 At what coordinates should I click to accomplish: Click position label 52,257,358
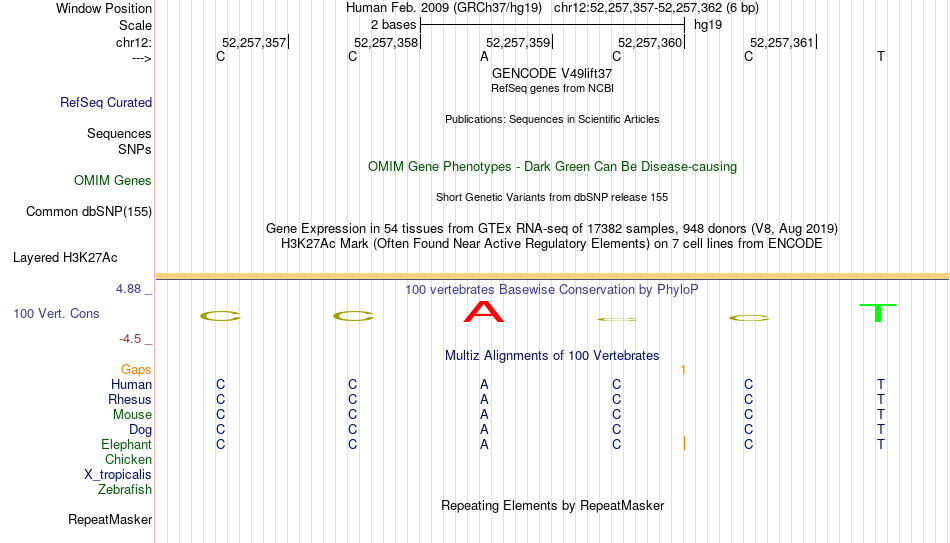tap(386, 42)
